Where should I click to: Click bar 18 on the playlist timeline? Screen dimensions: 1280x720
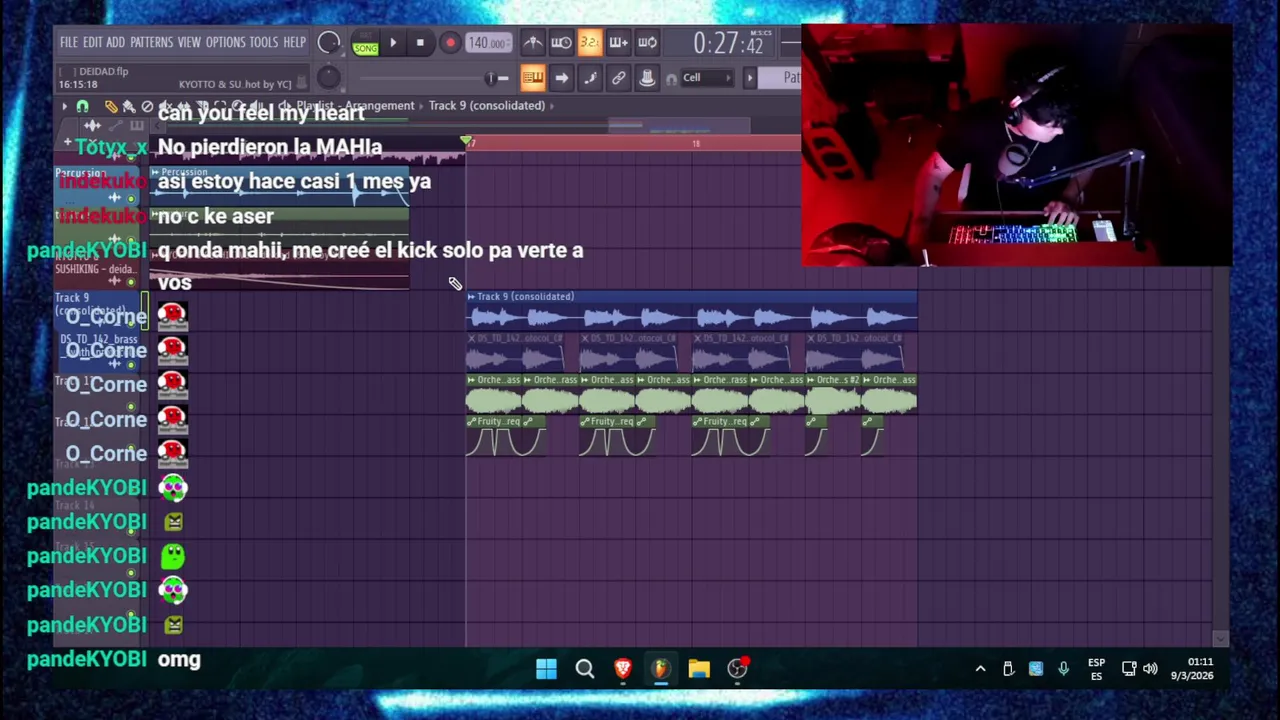point(696,144)
